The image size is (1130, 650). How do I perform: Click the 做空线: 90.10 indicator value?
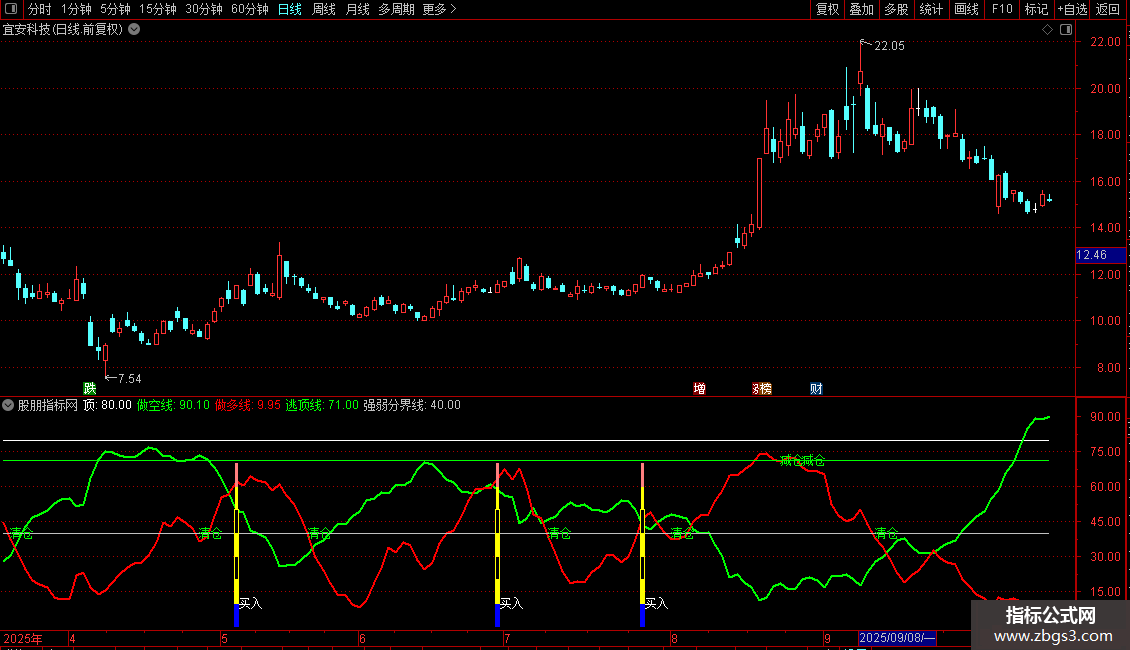tap(173, 405)
